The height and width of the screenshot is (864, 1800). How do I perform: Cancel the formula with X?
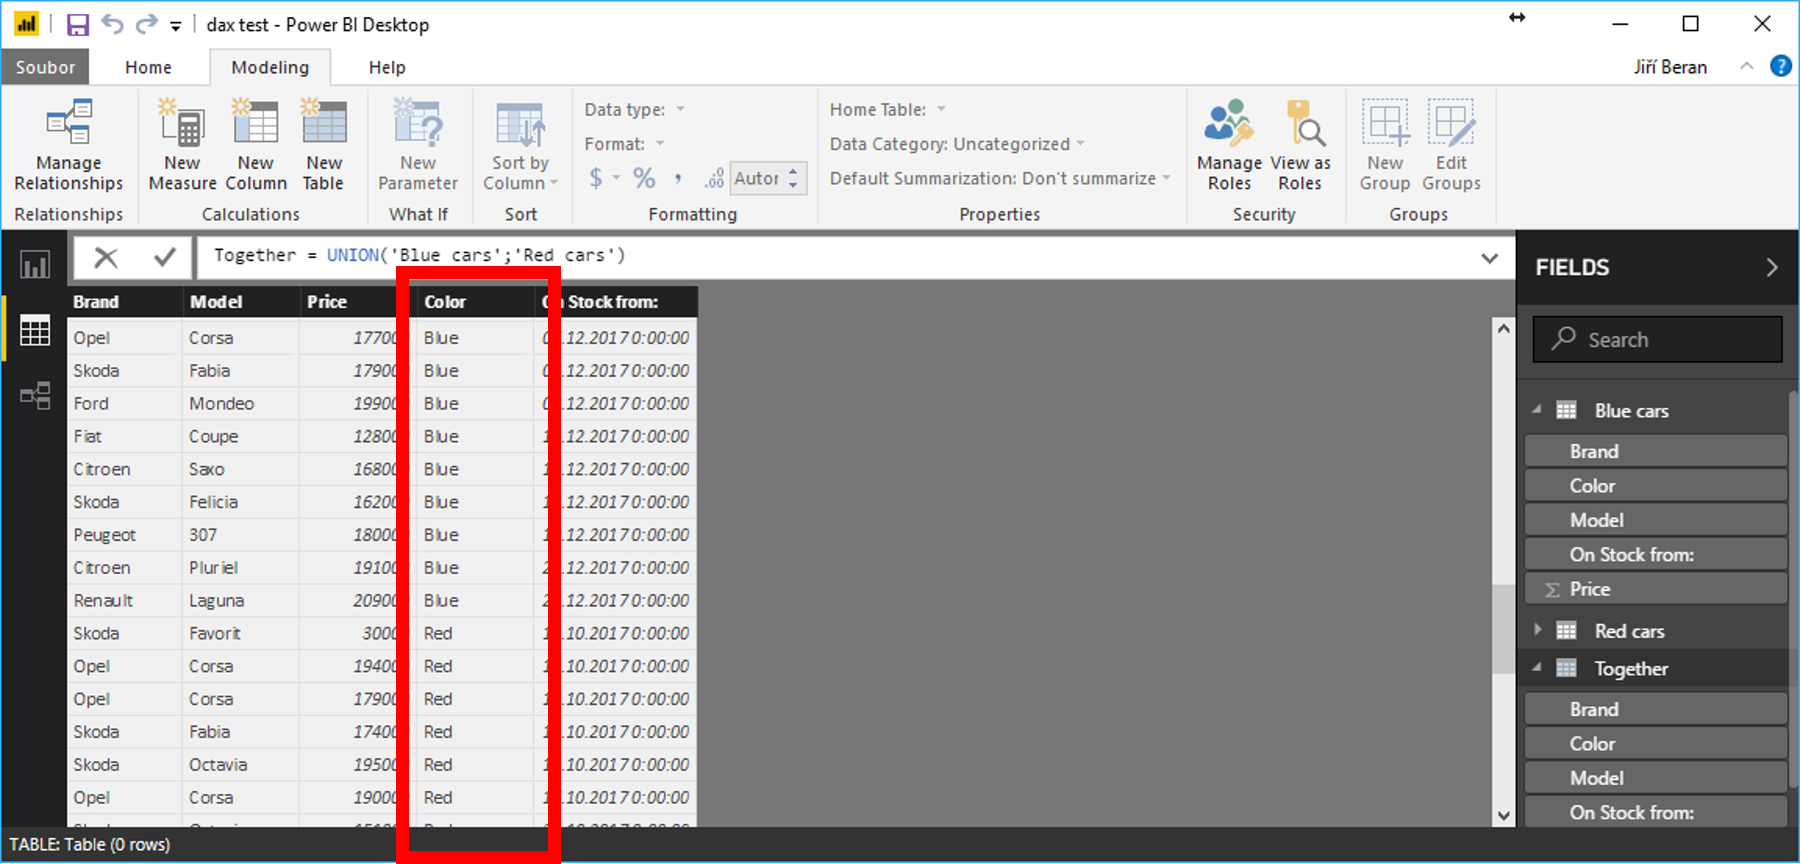tap(106, 257)
